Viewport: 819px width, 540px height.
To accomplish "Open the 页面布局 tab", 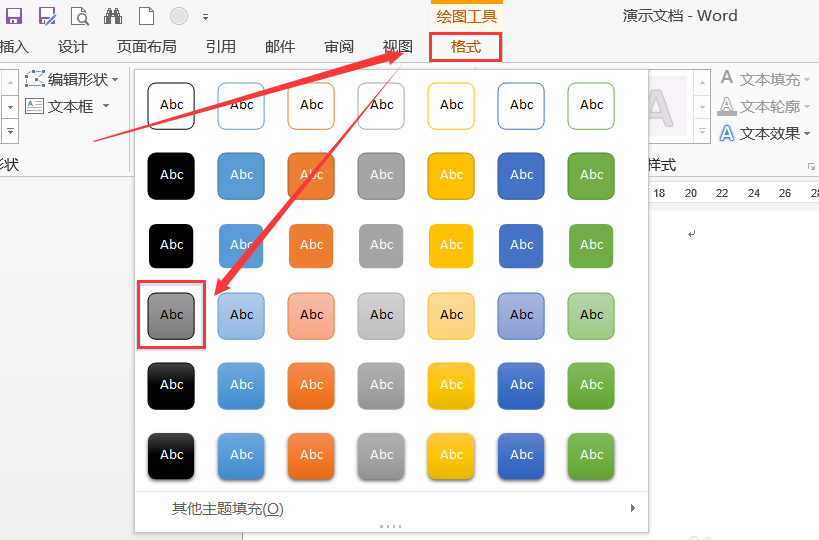I will (x=146, y=46).
